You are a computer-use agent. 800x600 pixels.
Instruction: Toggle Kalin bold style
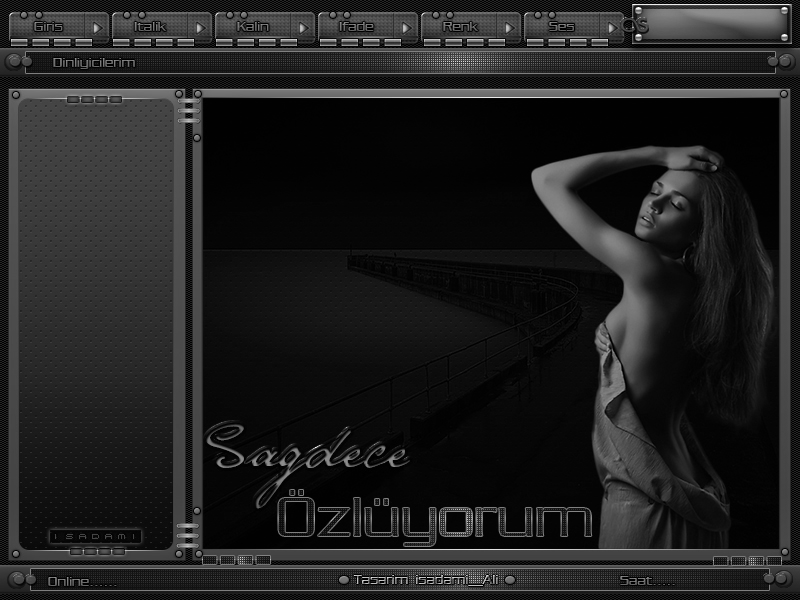[253, 27]
